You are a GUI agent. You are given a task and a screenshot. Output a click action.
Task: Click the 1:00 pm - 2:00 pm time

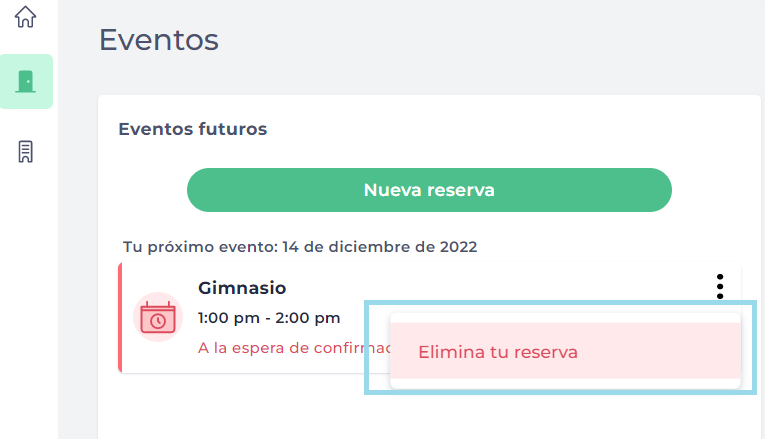pos(269,318)
